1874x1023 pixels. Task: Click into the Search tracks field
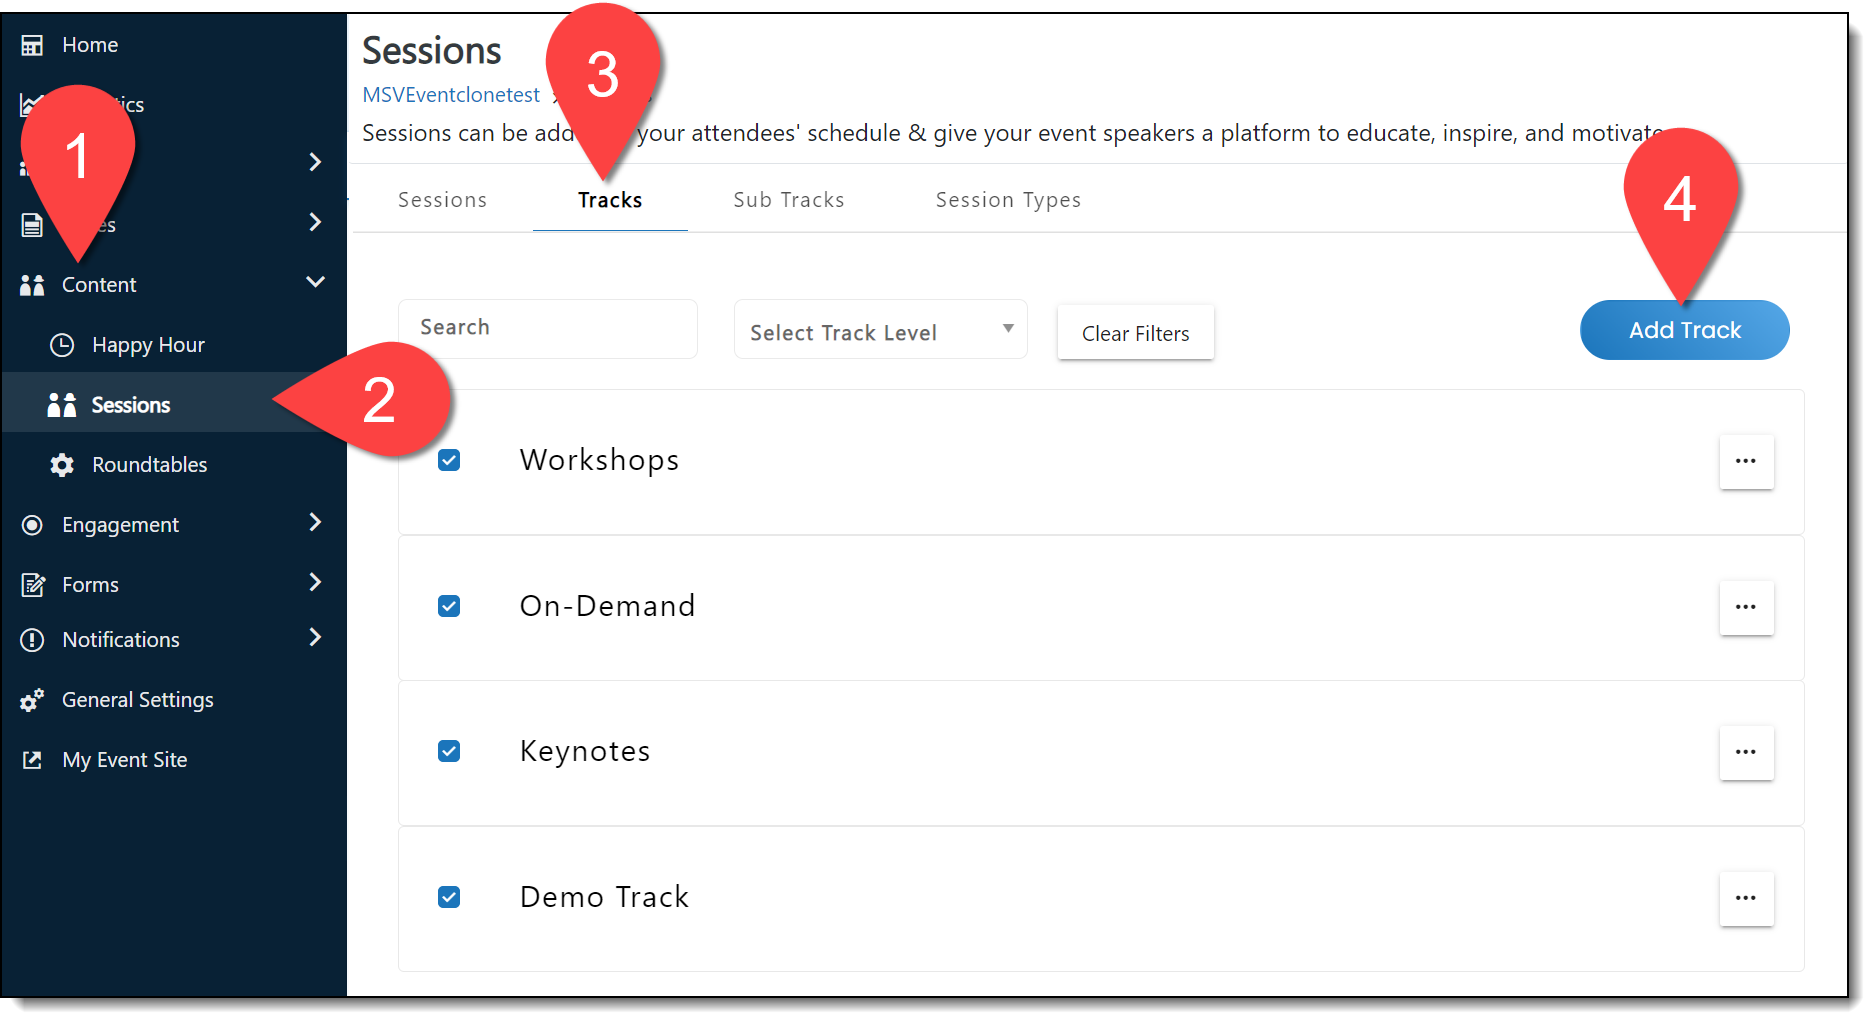(x=547, y=328)
